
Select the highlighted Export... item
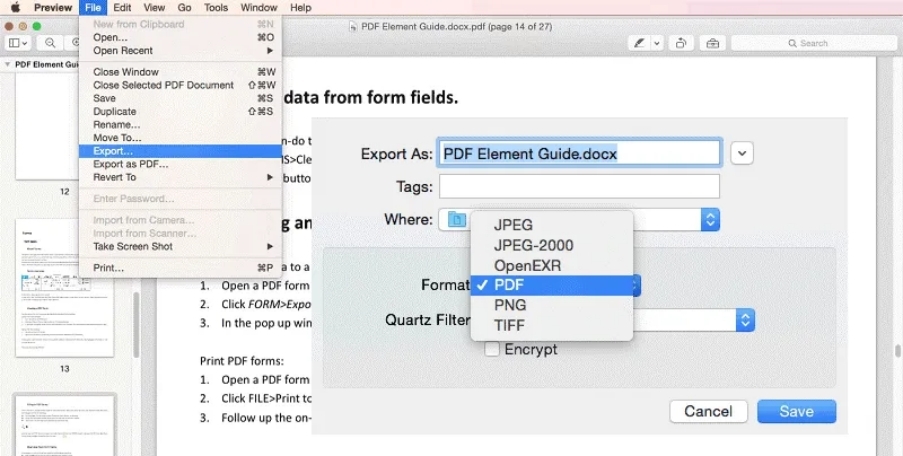click(180, 151)
